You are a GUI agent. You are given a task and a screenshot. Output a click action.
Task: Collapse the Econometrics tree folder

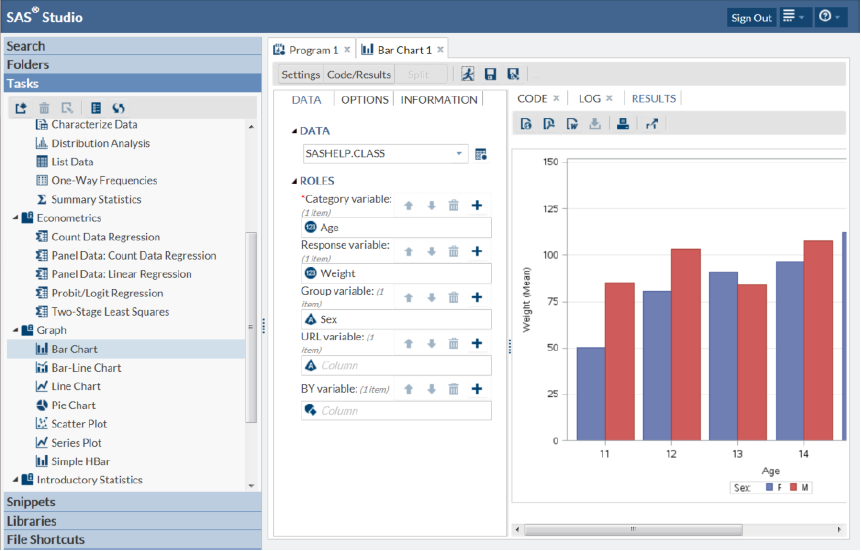(x=16, y=218)
